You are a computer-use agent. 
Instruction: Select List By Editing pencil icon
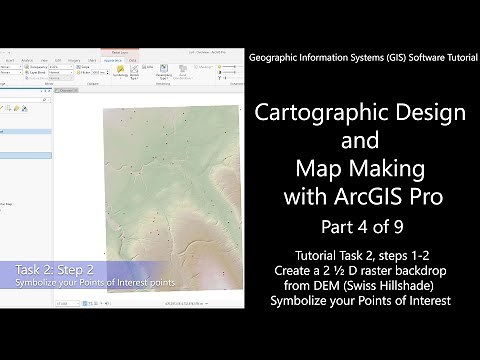coord(2,108)
